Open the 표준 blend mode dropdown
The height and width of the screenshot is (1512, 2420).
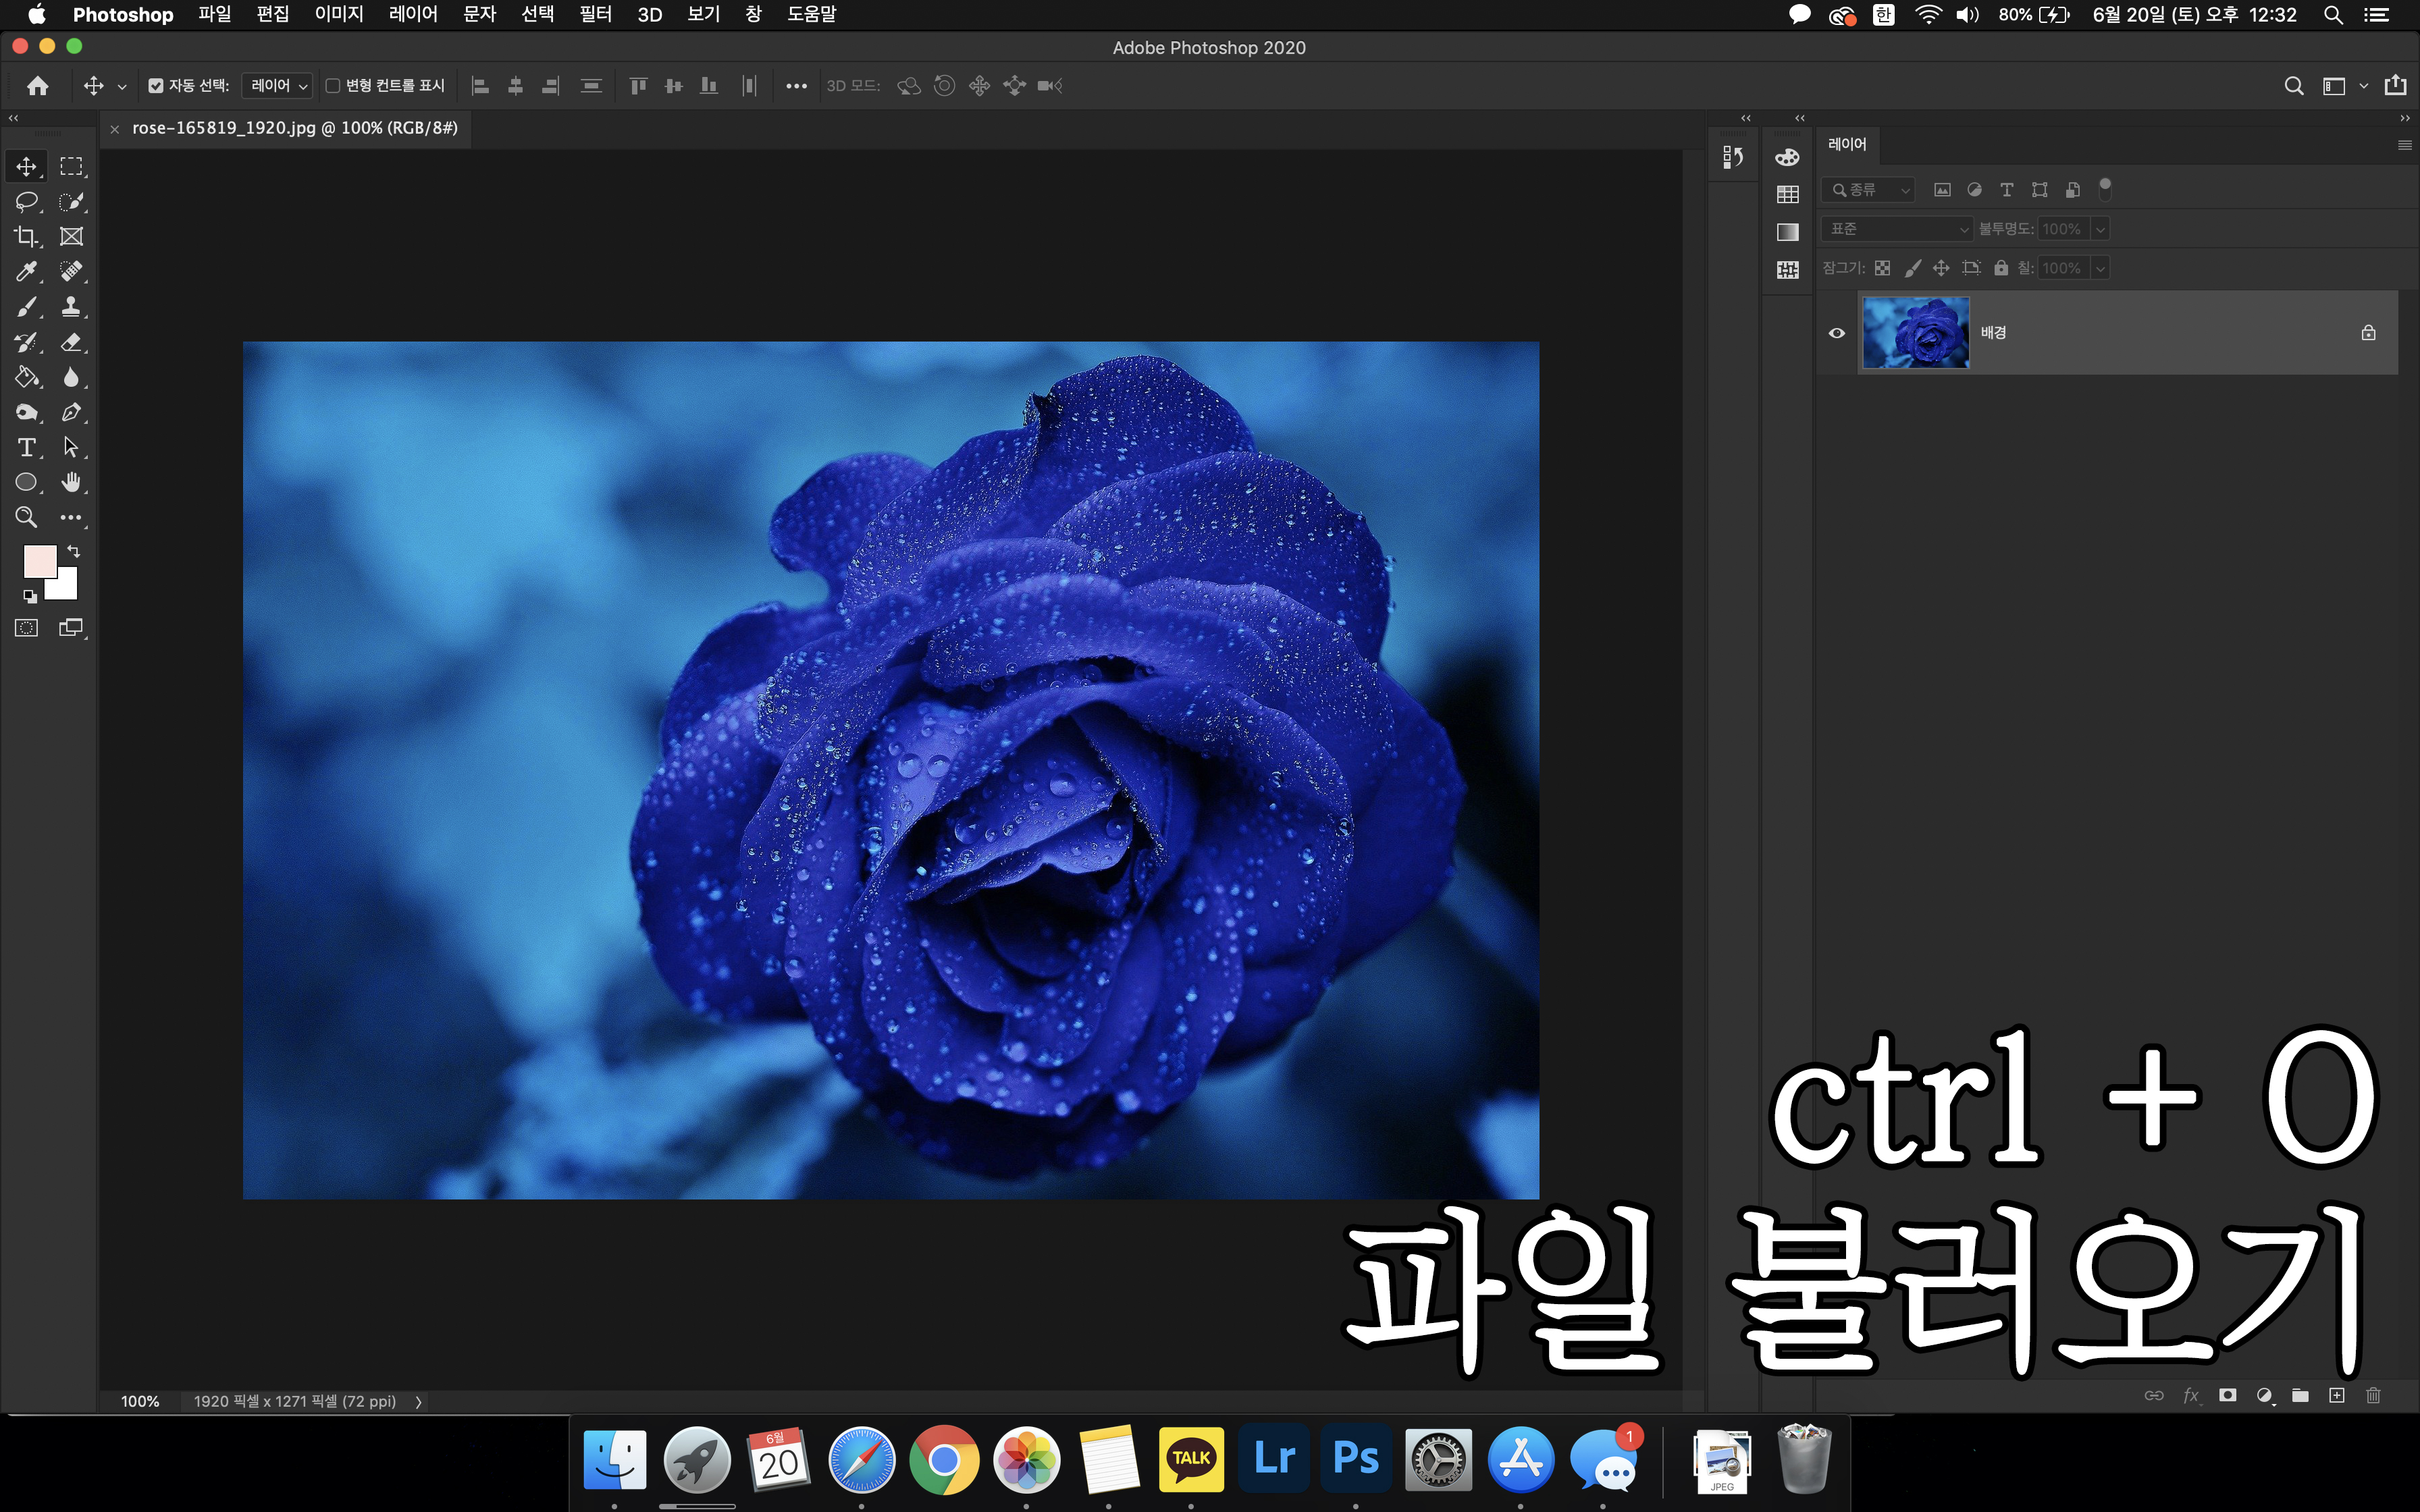1896,229
